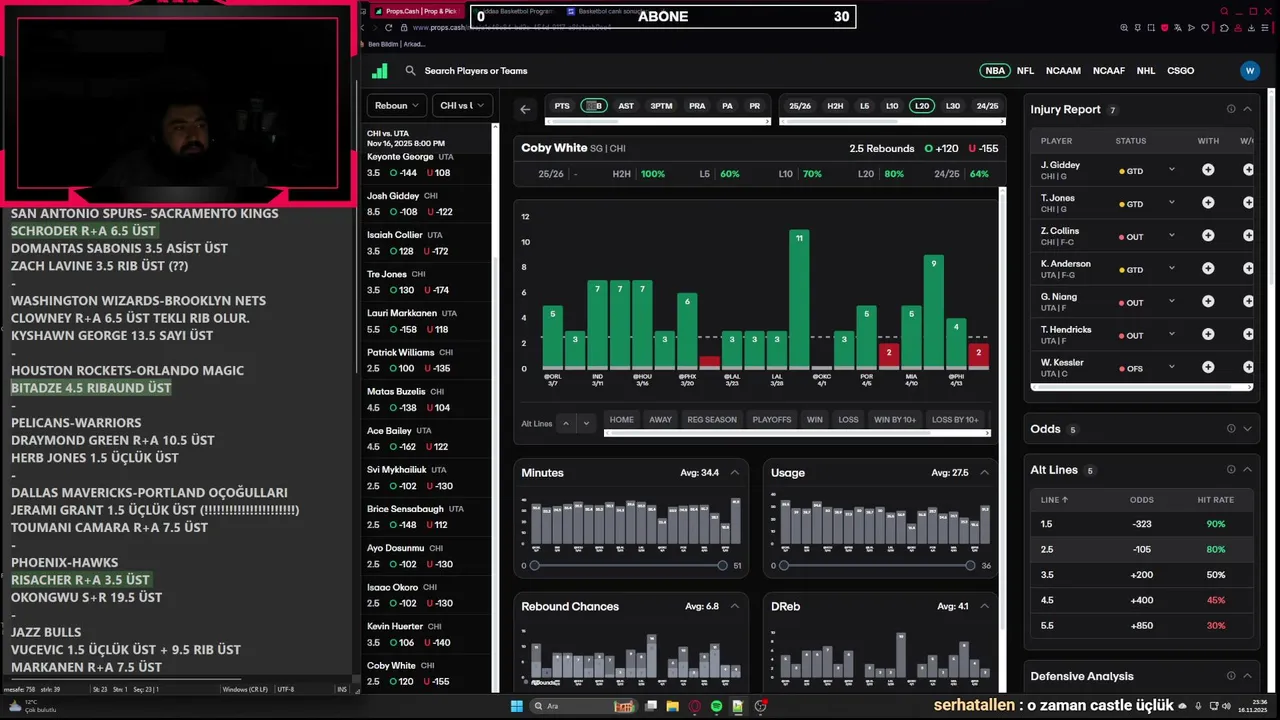
Task: Adjust the Minutes range slider left handle
Action: click(x=534, y=566)
